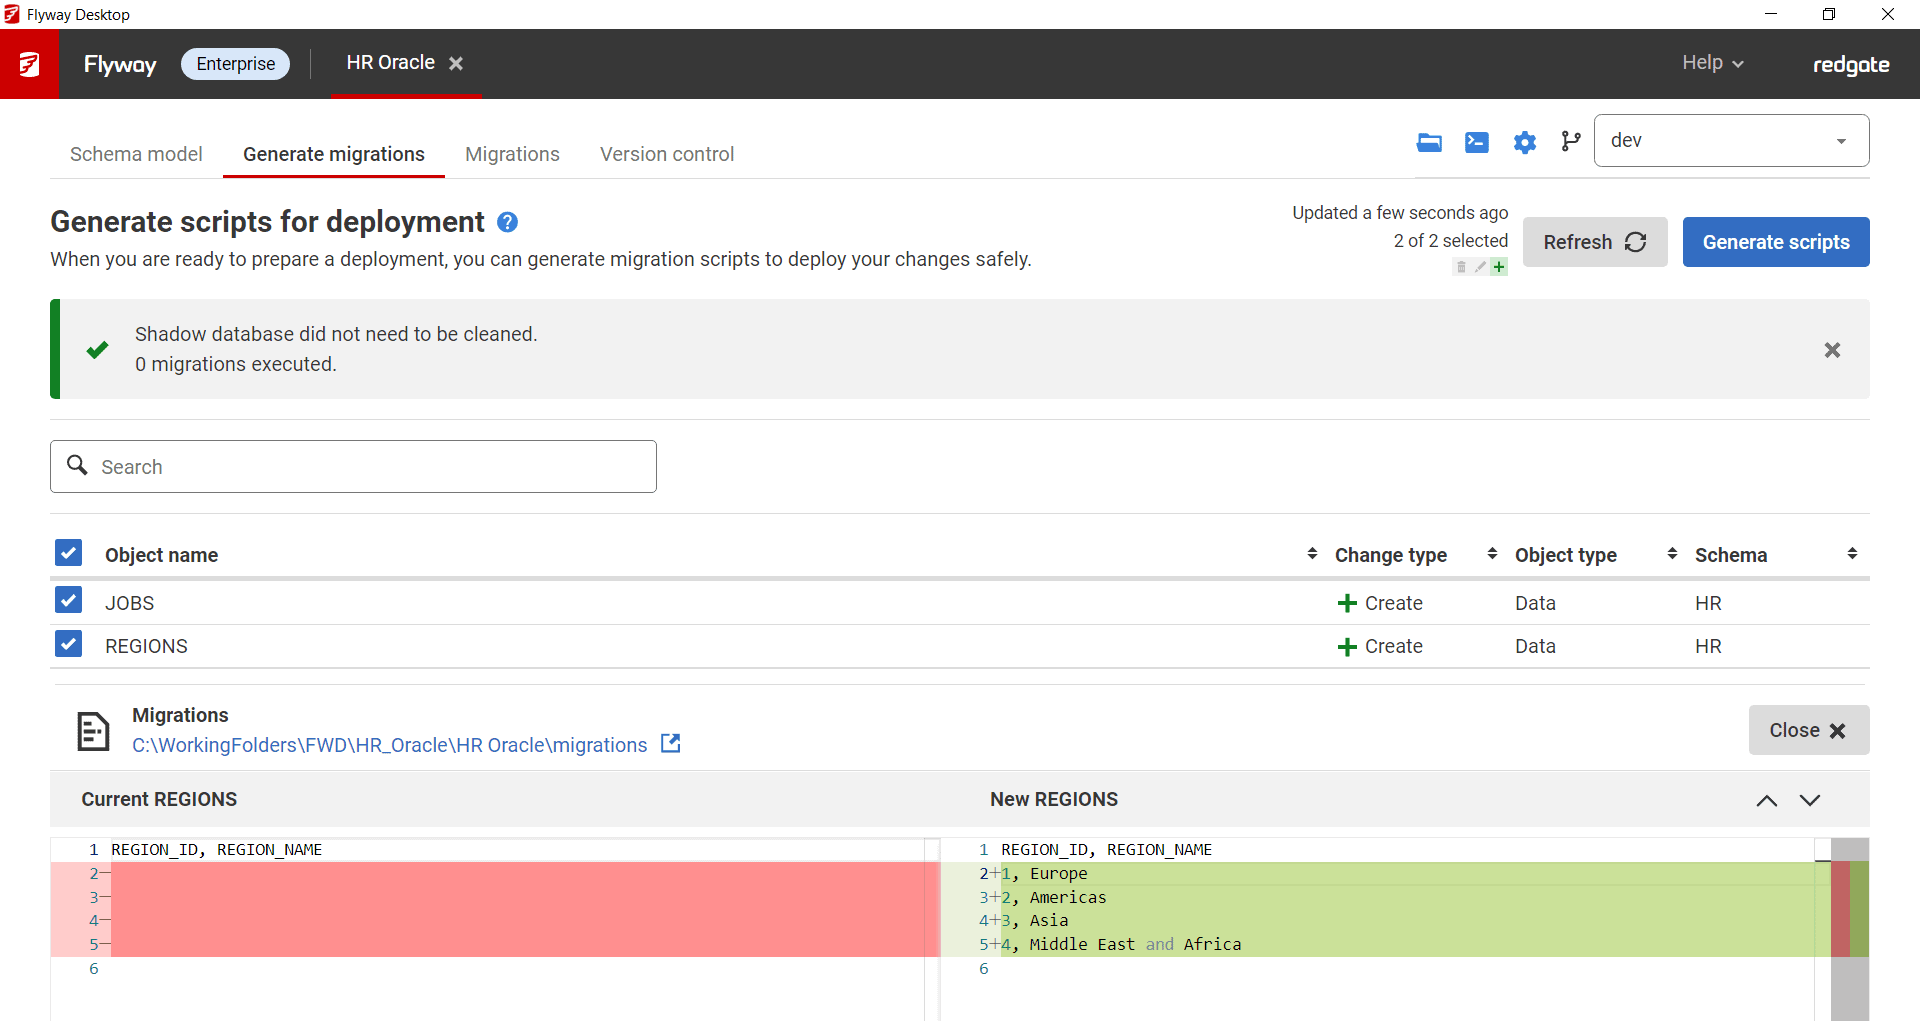The width and height of the screenshot is (1920, 1030).
Task: Open project settings gear icon
Action: tap(1524, 142)
